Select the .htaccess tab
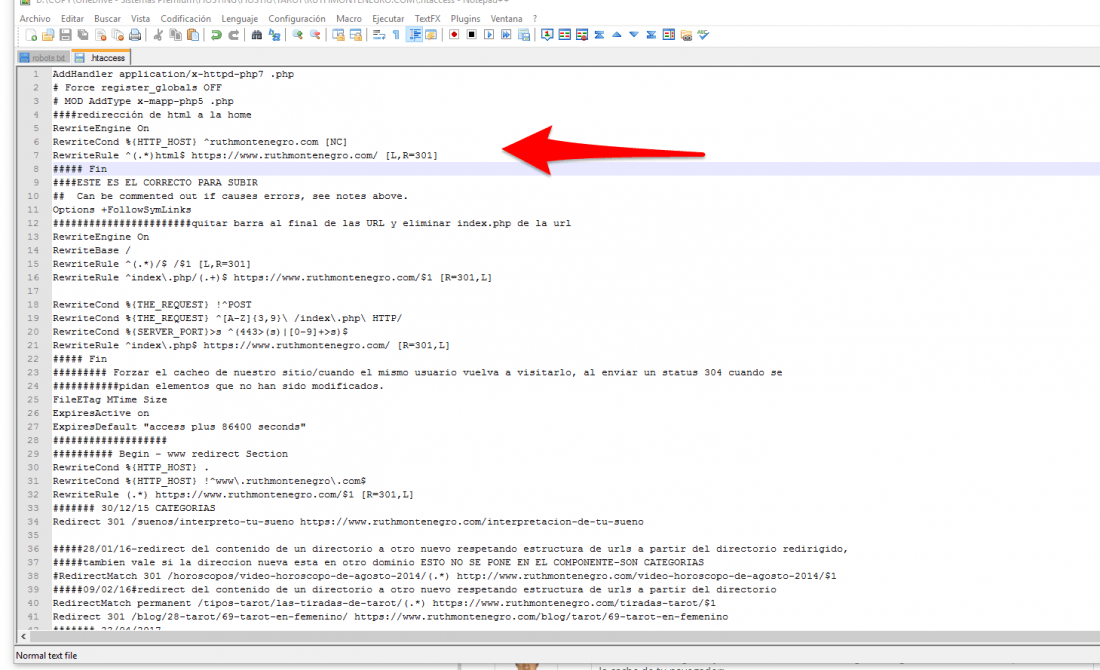1100x670 pixels. pos(101,58)
